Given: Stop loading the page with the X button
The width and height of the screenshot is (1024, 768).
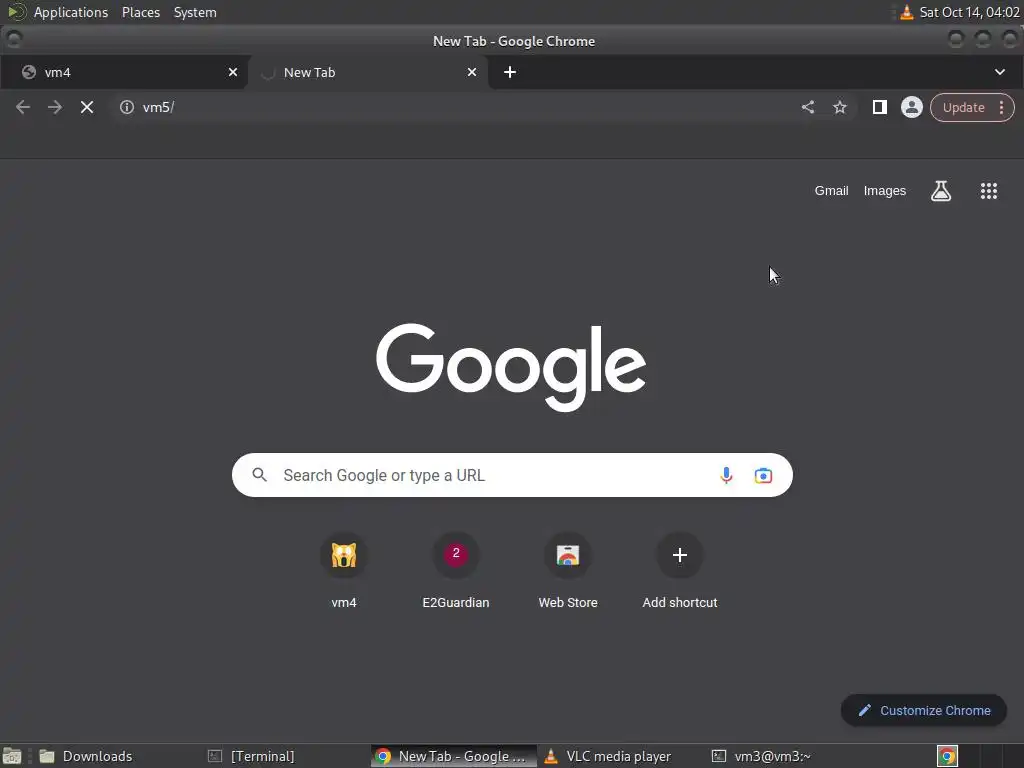Looking at the screenshot, I should (x=87, y=107).
